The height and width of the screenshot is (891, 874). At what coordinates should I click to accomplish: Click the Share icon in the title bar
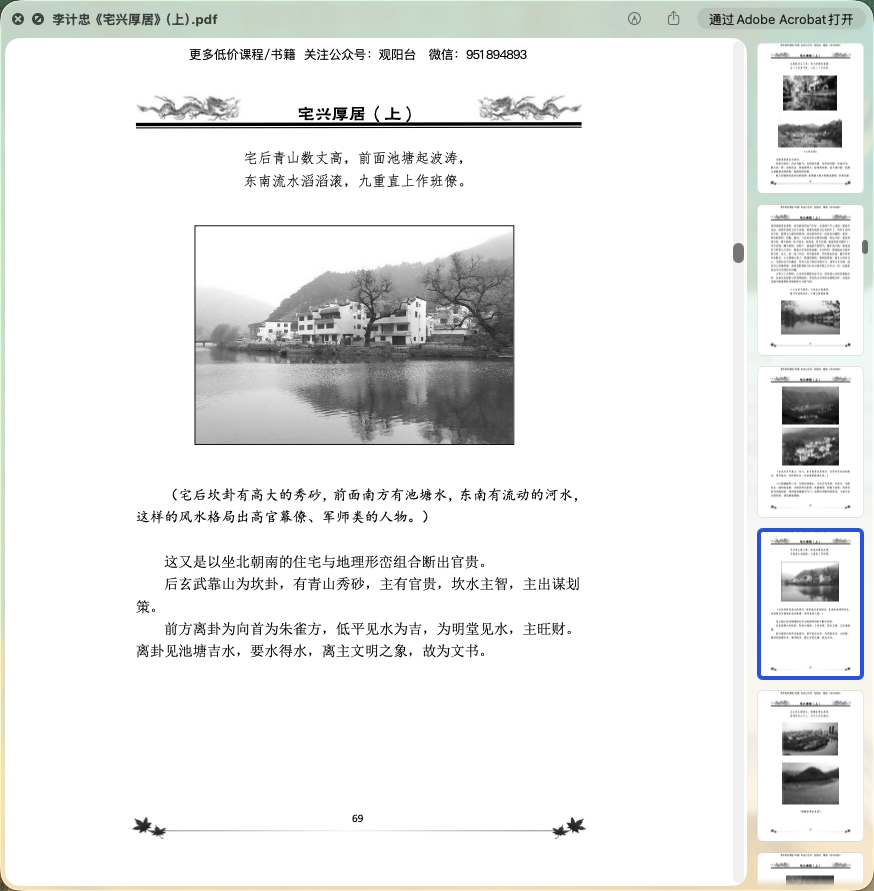(674, 19)
